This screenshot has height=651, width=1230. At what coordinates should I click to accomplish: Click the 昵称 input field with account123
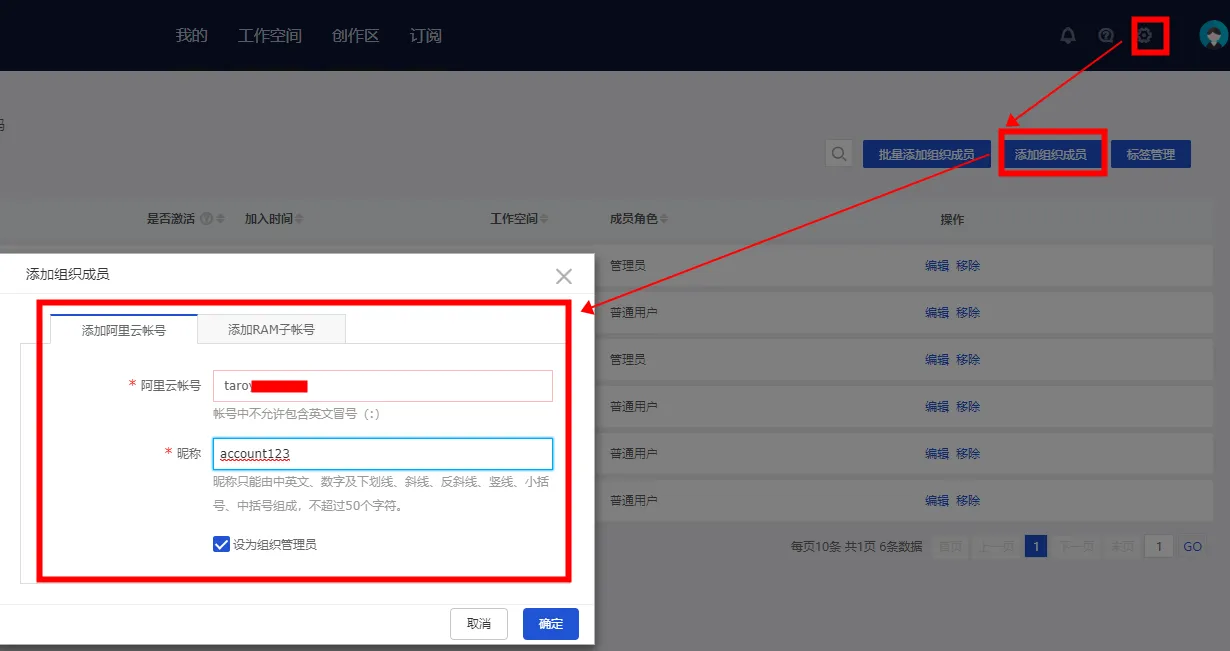point(383,454)
